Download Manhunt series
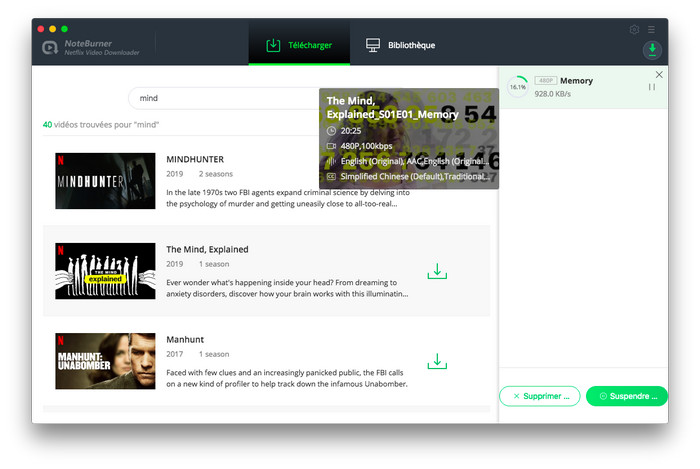 [437, 361]
